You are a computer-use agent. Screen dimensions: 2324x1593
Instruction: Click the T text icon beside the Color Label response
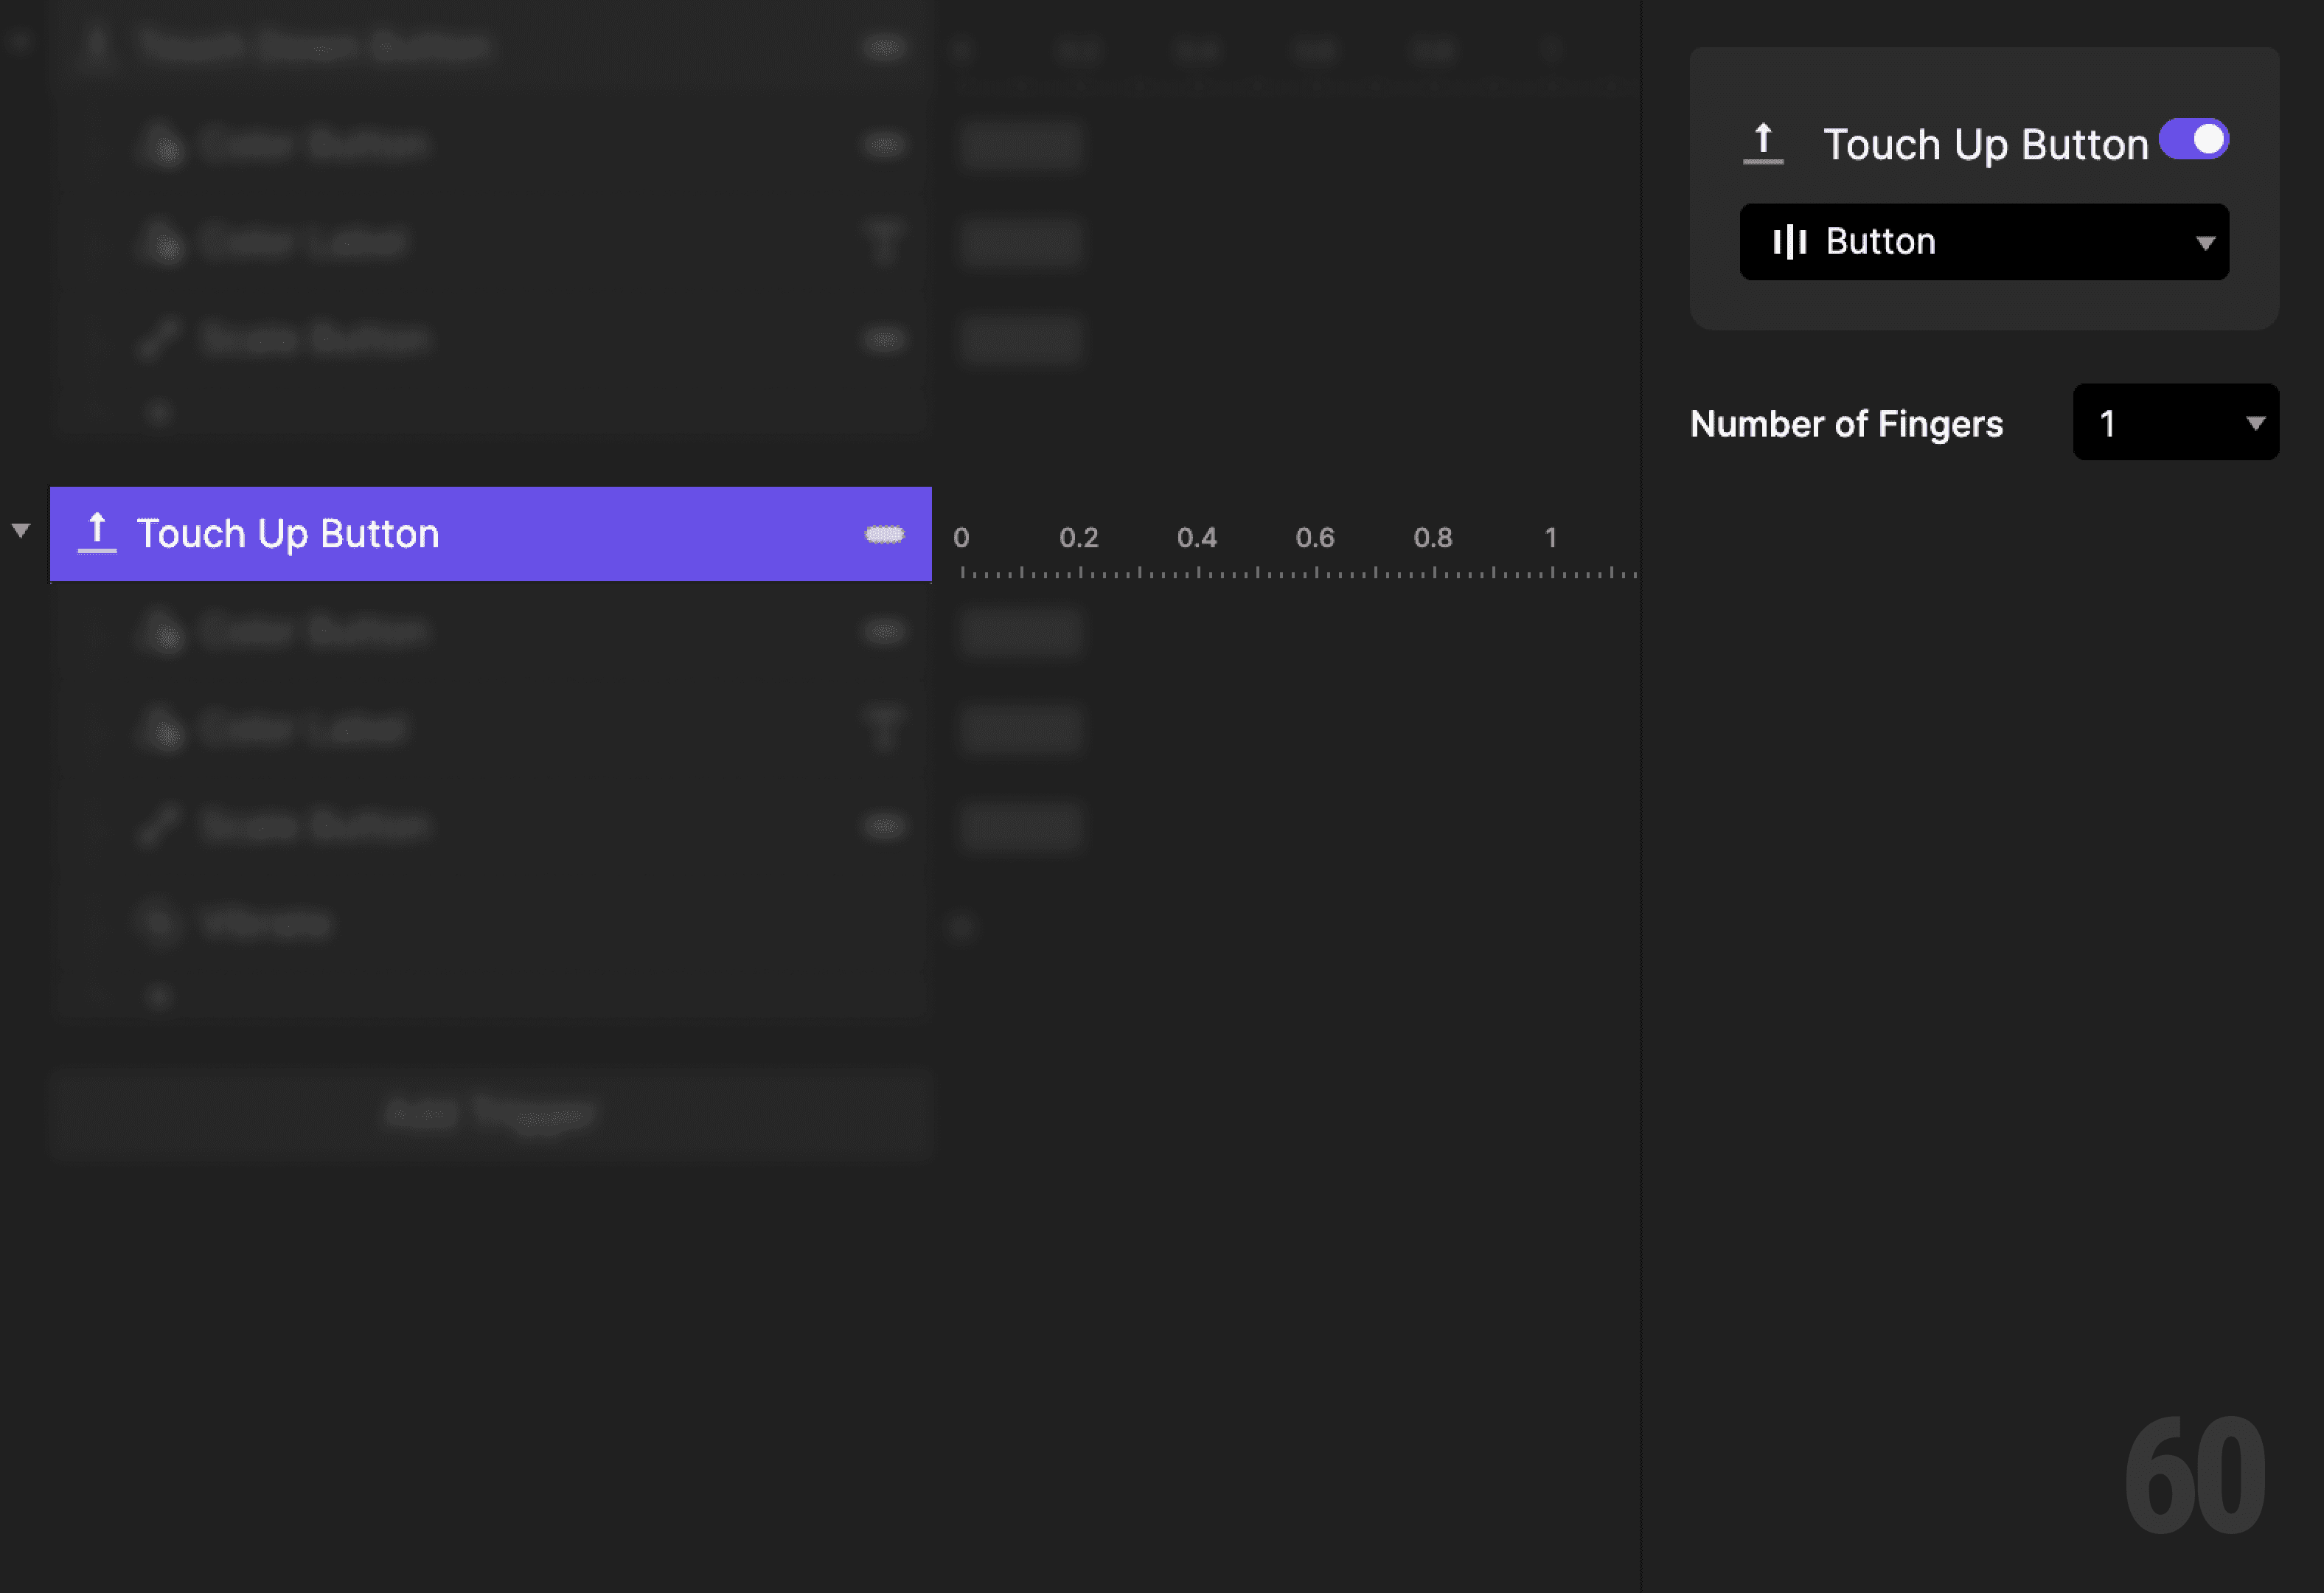pyautogui.click(x=884, y=729)
